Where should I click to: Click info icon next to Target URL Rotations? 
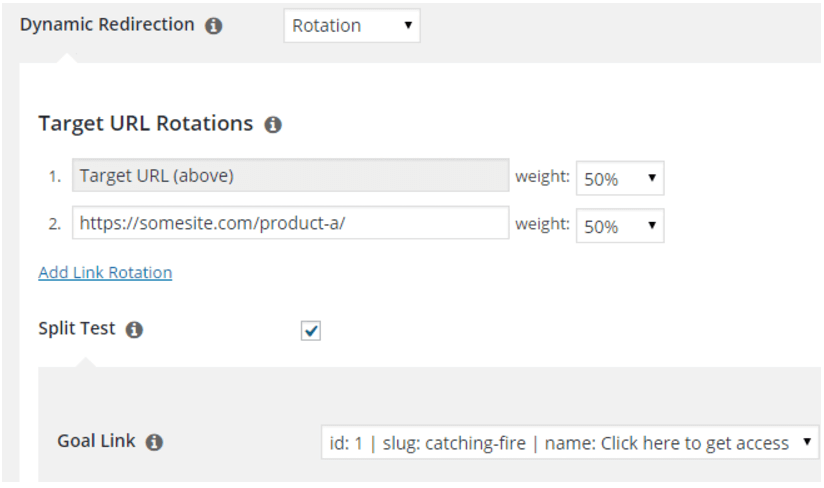[273, 125]
